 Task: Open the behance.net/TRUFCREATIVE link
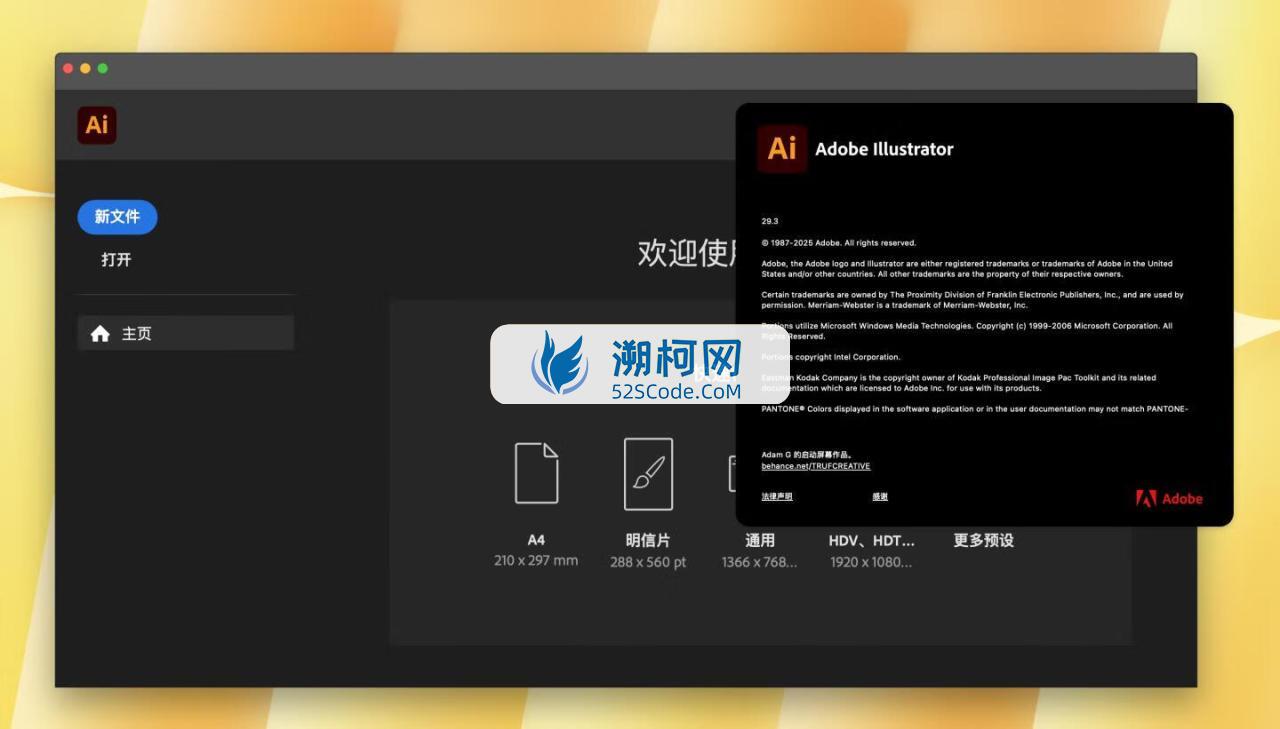[816, 466]
